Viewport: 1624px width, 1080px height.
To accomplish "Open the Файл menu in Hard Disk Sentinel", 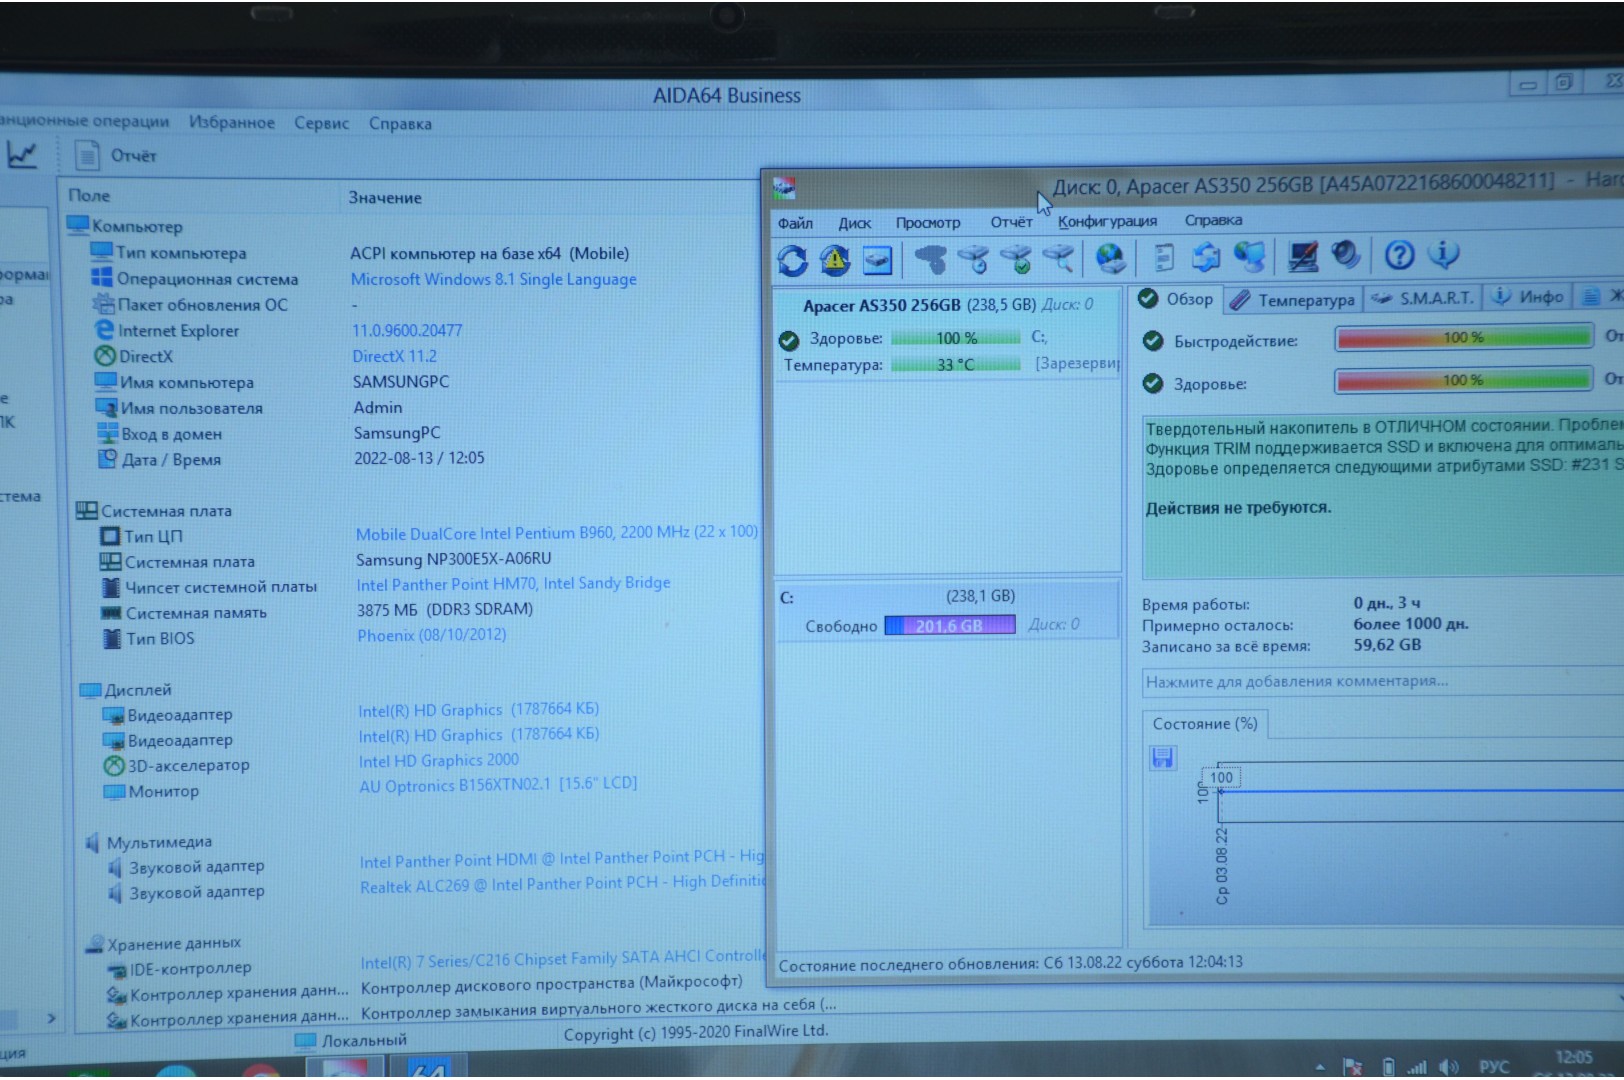I will pos(795,223).
